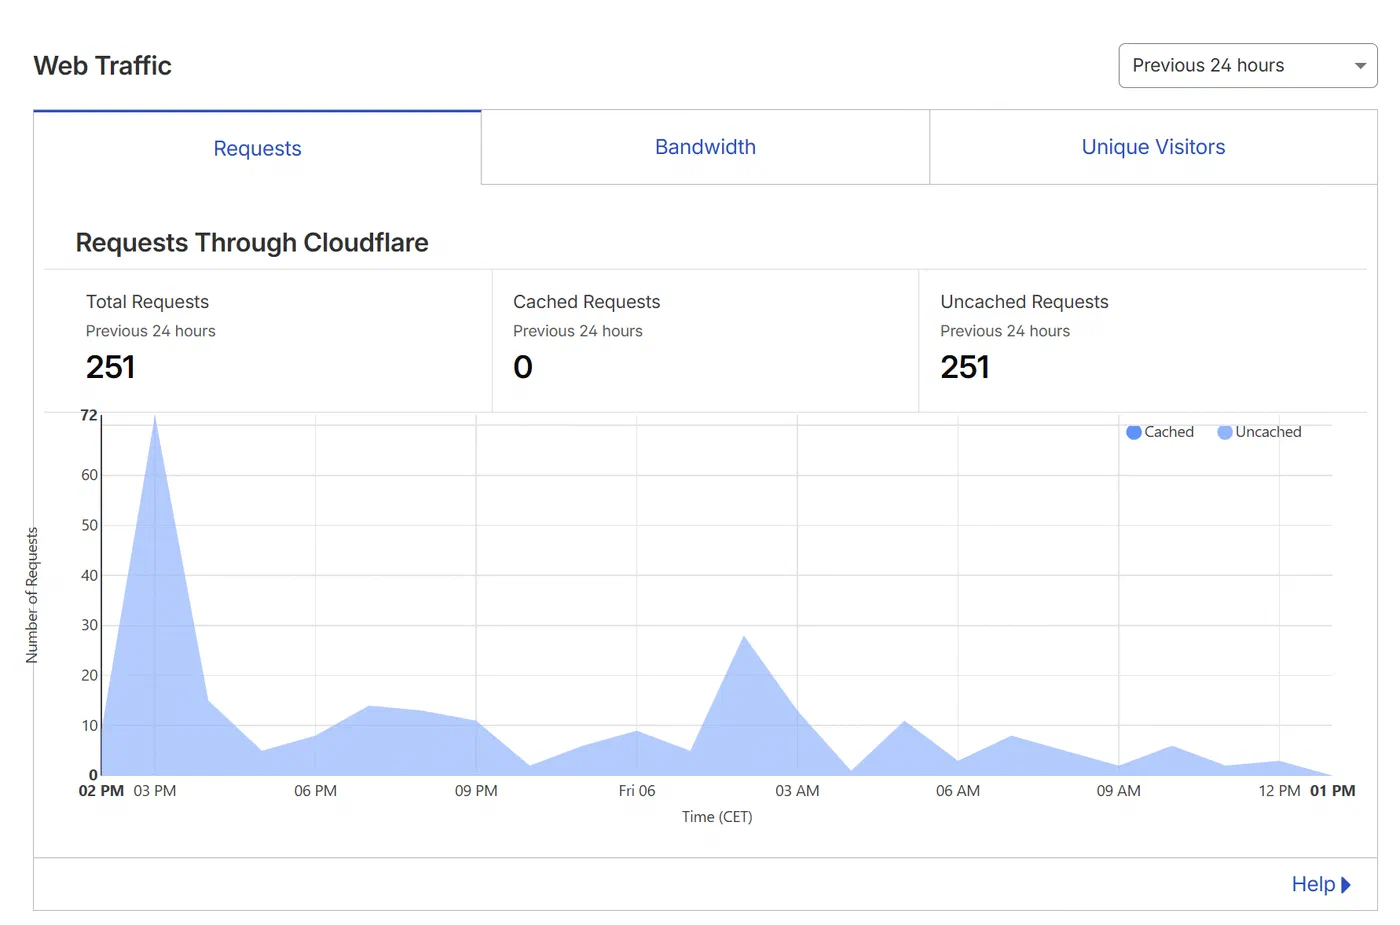Click the 60 label on the y-axis

[x=90, y=475]
